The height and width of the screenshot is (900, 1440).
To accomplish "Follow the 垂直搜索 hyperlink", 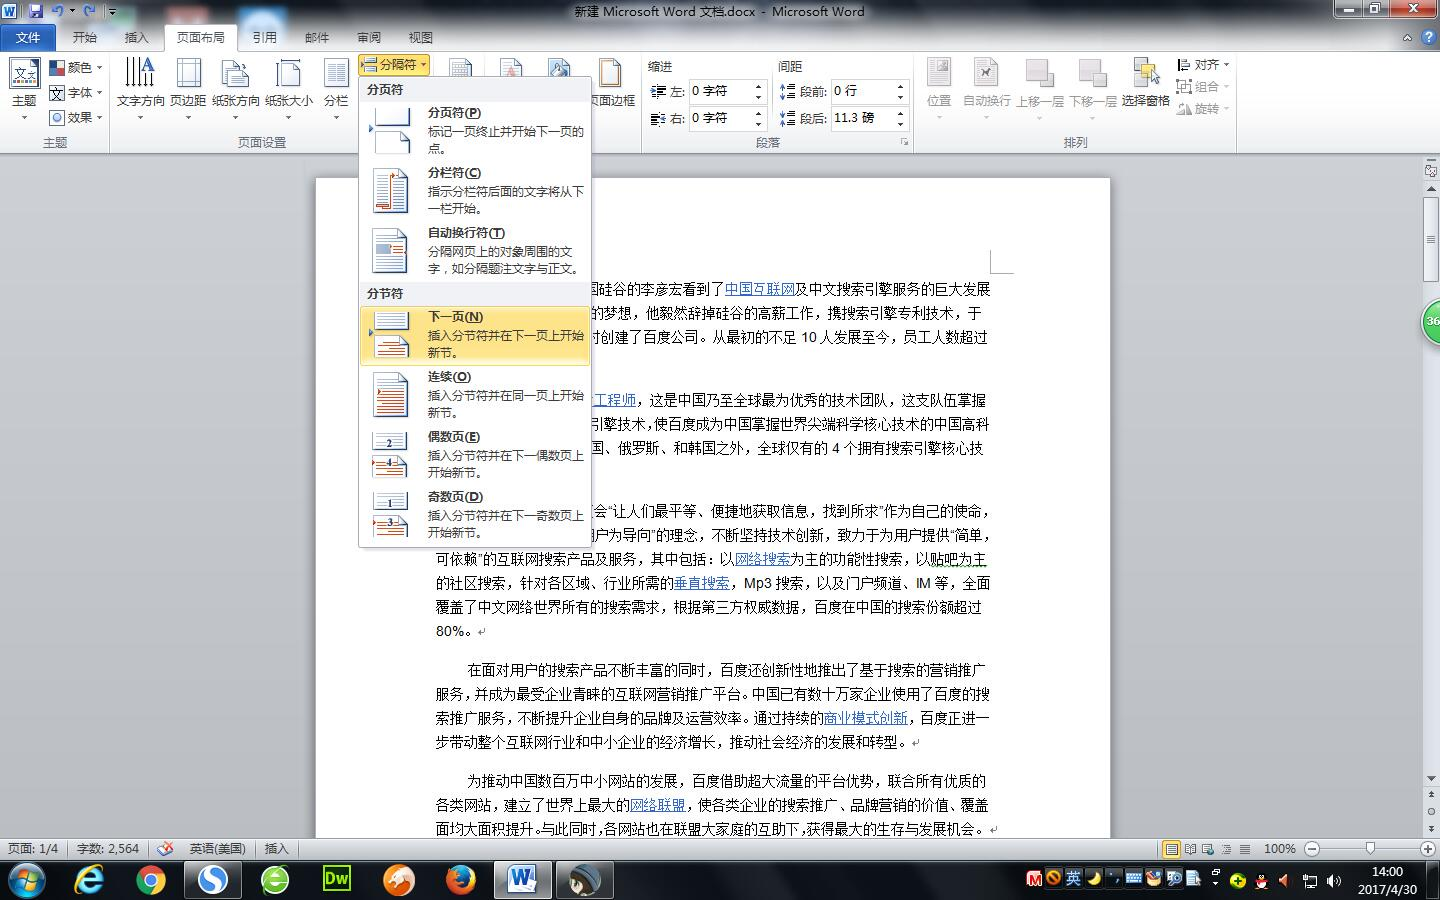I will (701, 583).
